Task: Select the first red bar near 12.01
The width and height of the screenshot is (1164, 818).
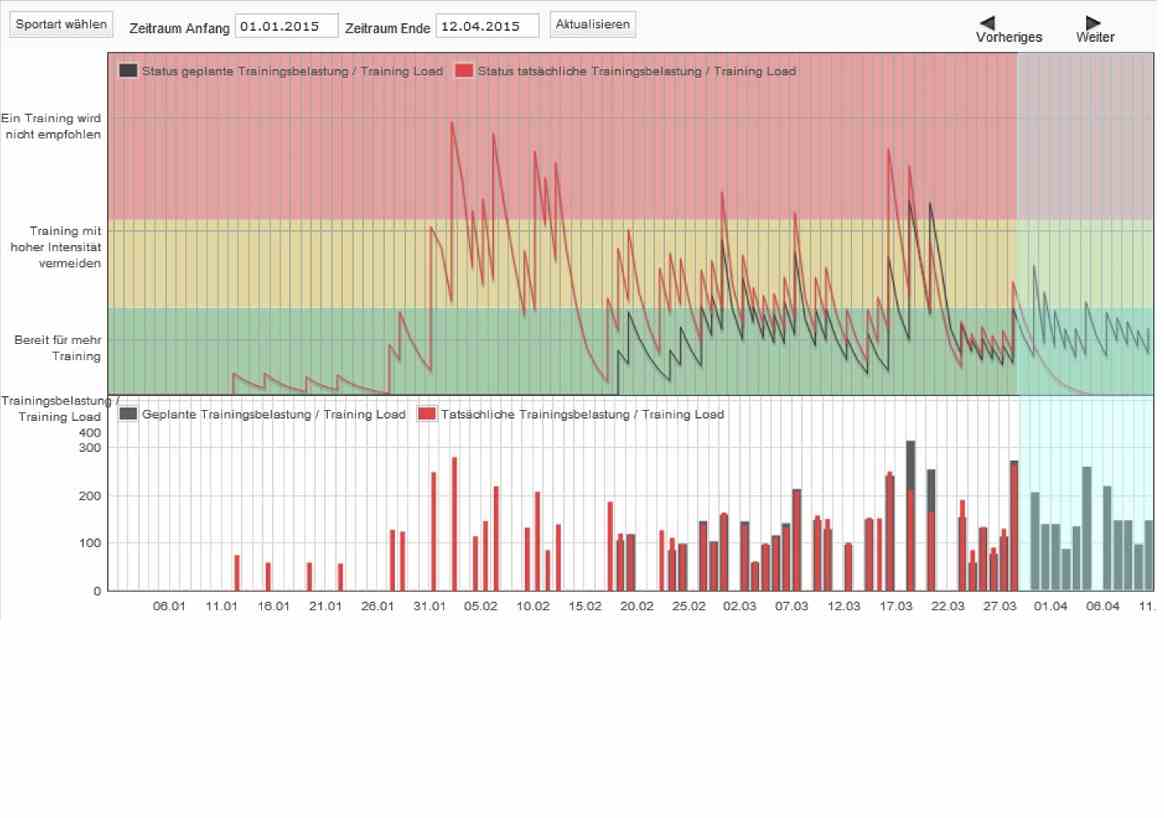Action: tap(237, 572)
